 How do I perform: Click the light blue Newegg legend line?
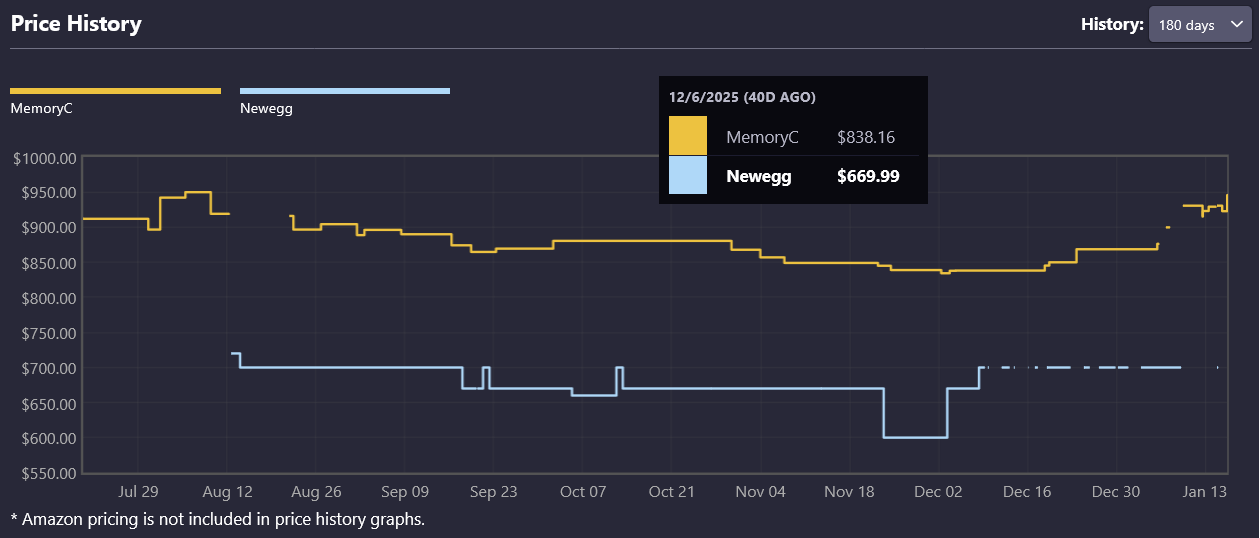click(345, 91)
